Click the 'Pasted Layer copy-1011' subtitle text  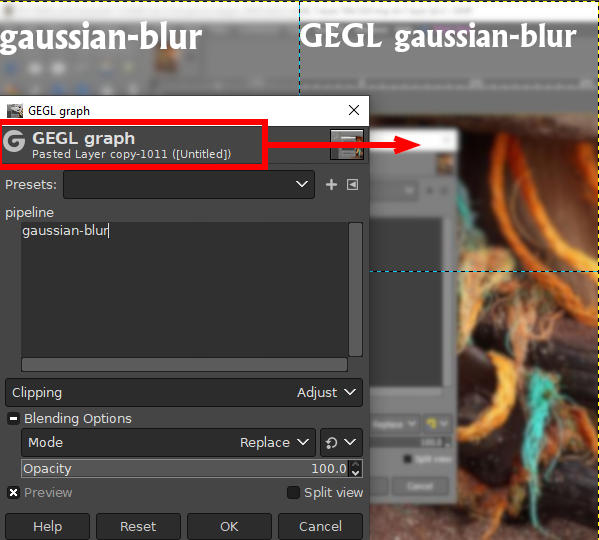pyautogui.click(x=131, y=154)
